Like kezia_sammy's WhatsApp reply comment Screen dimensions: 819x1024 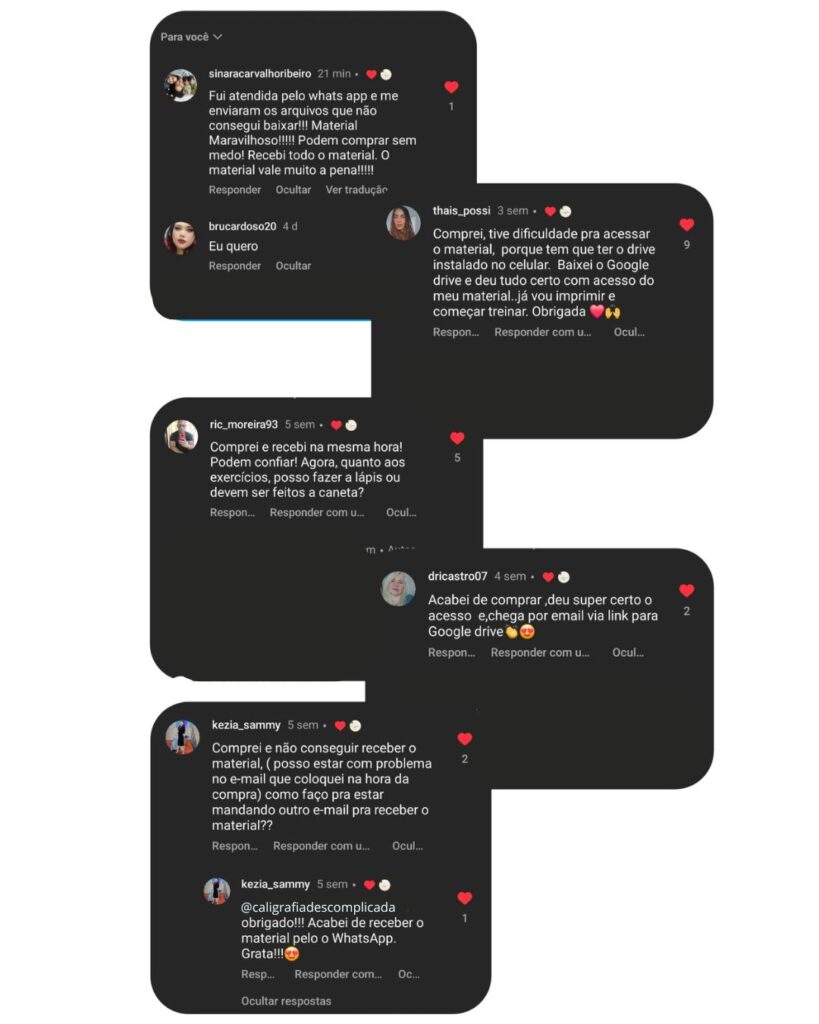464,898
